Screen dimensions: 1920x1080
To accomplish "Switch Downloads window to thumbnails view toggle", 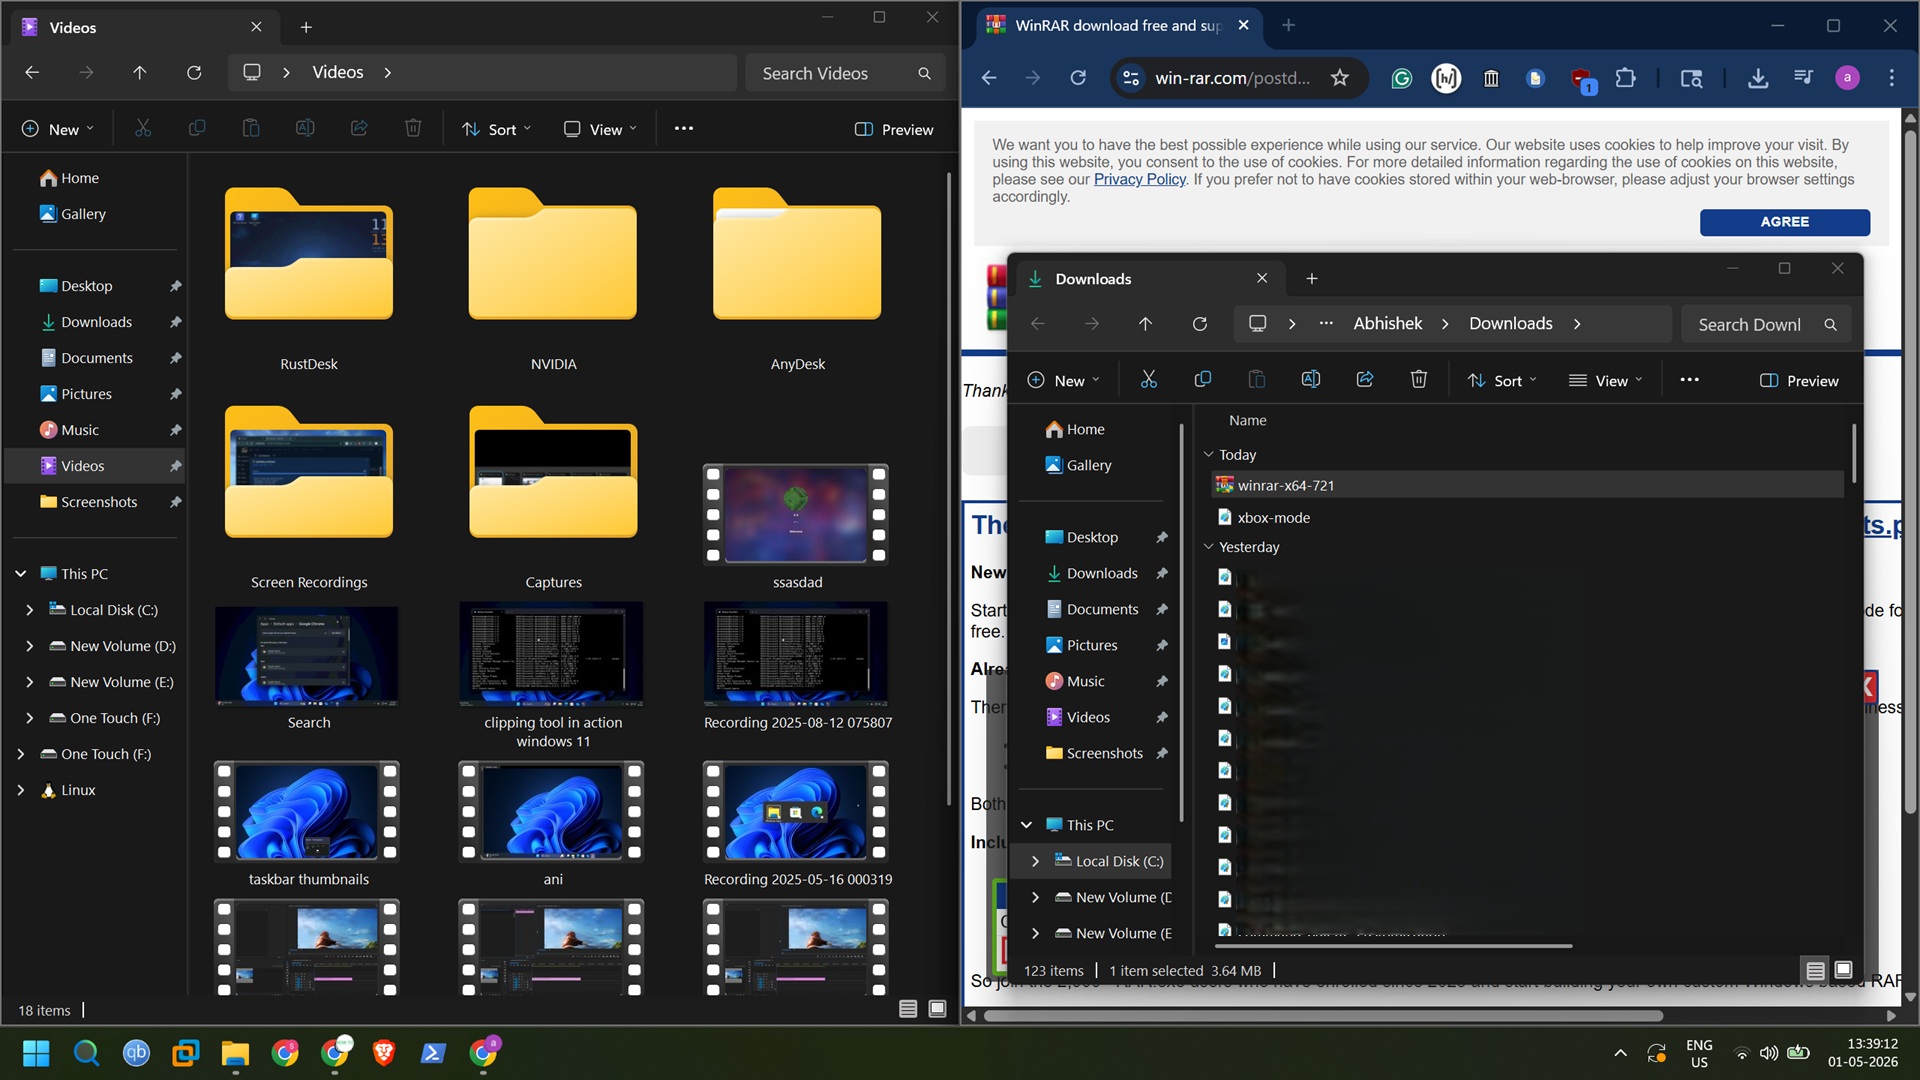I will click(1844, 970).
